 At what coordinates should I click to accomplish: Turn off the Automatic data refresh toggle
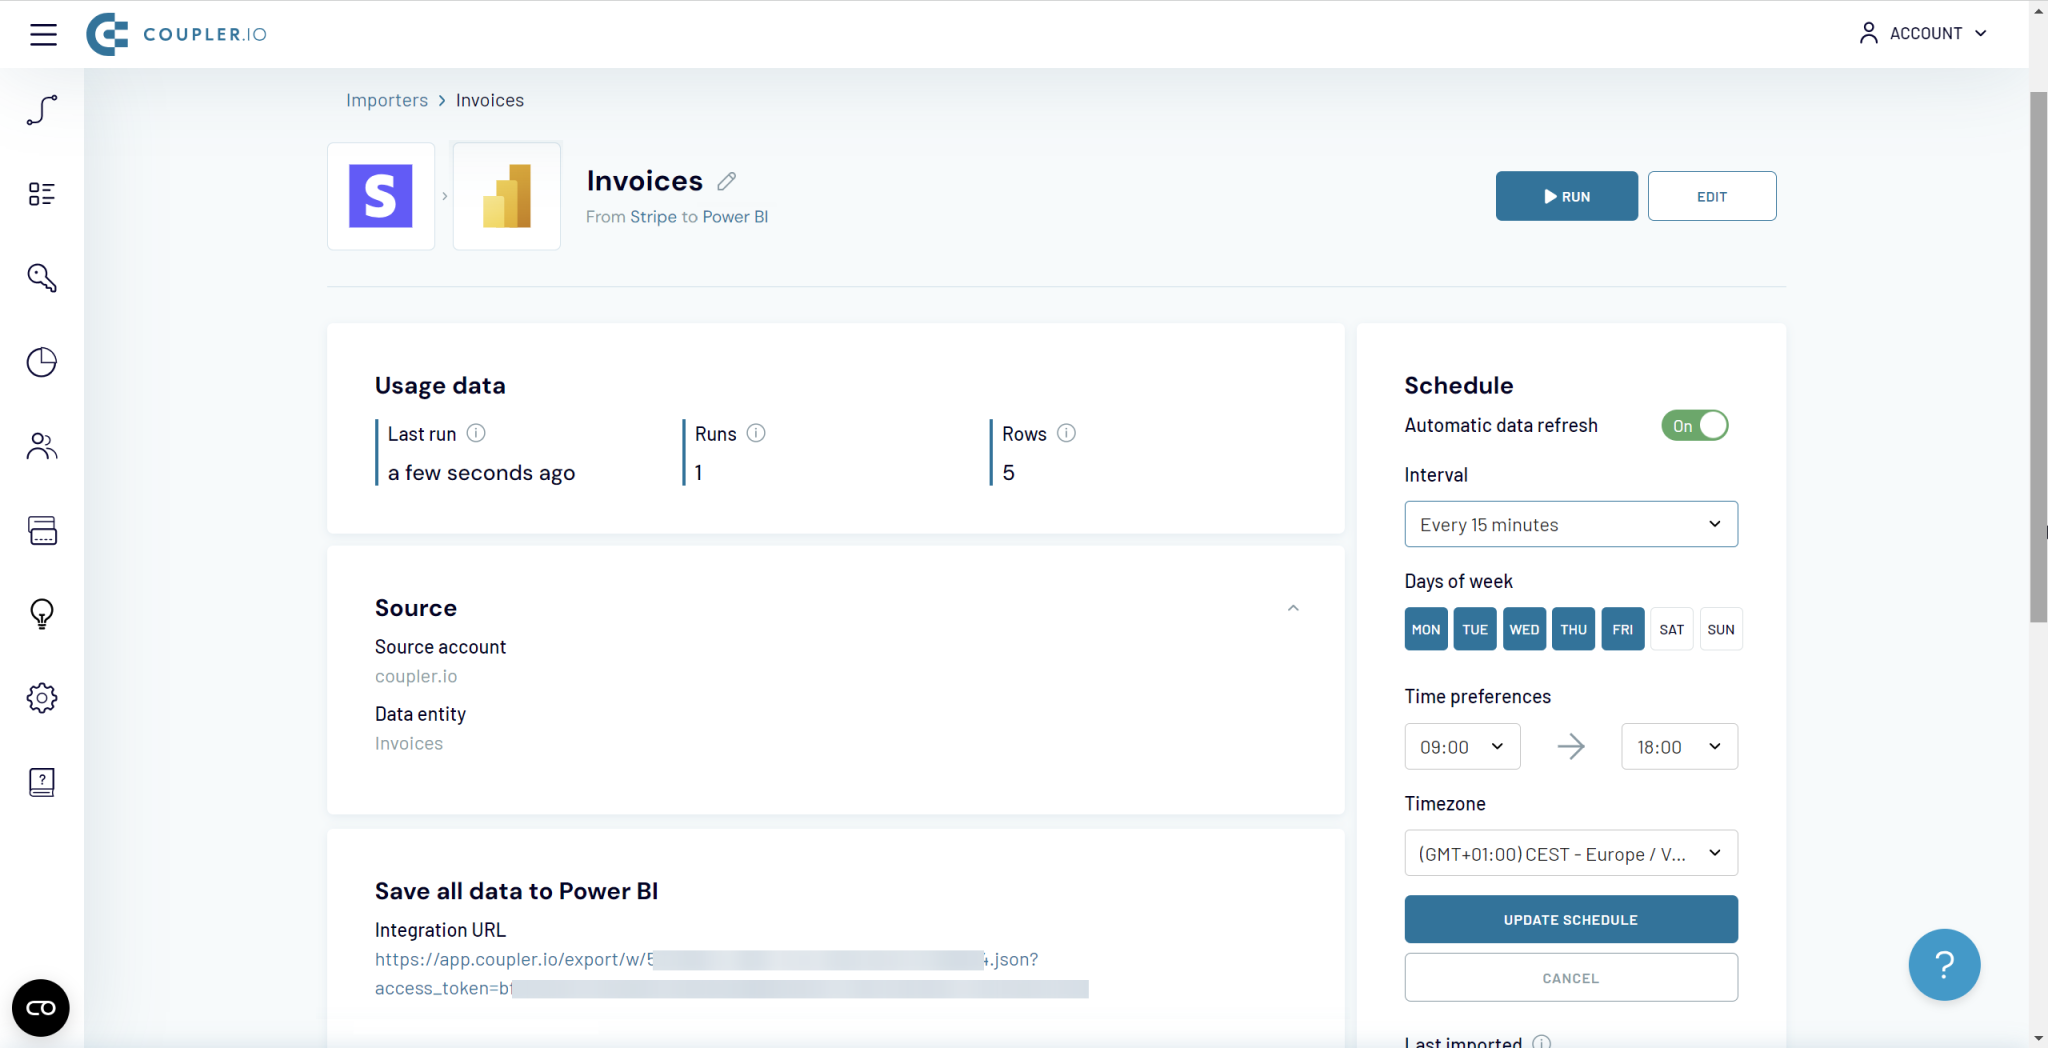(x=1694, y=426)
